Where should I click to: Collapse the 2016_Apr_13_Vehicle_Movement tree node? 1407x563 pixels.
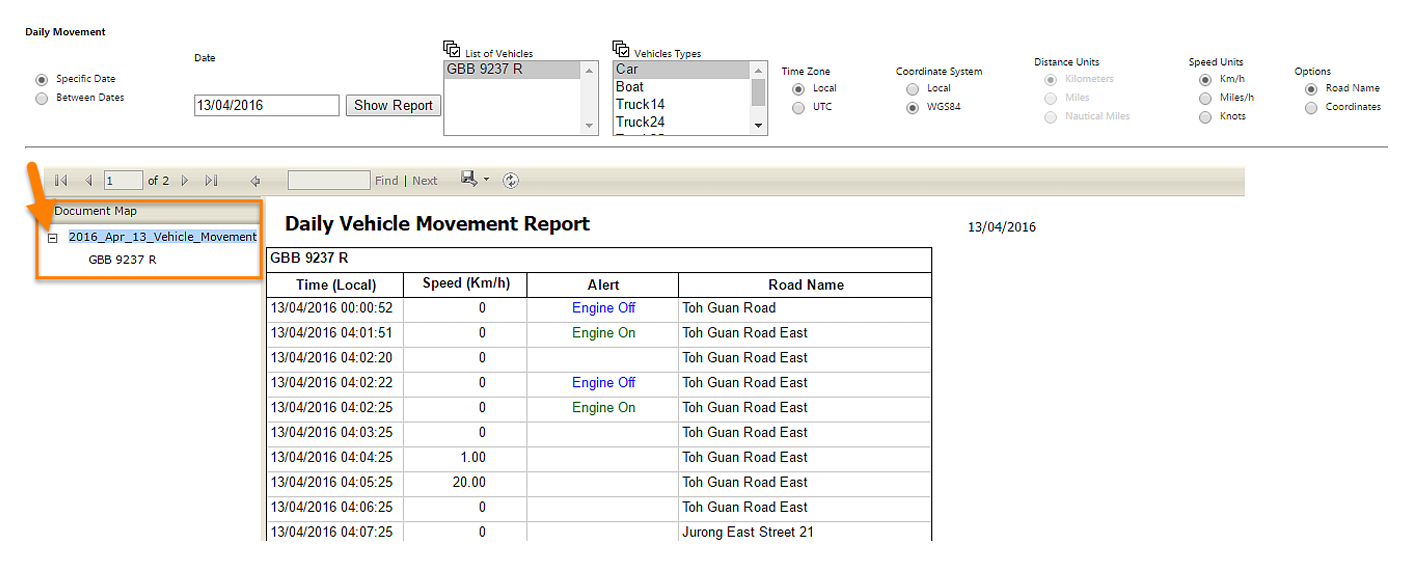point(53,238)
